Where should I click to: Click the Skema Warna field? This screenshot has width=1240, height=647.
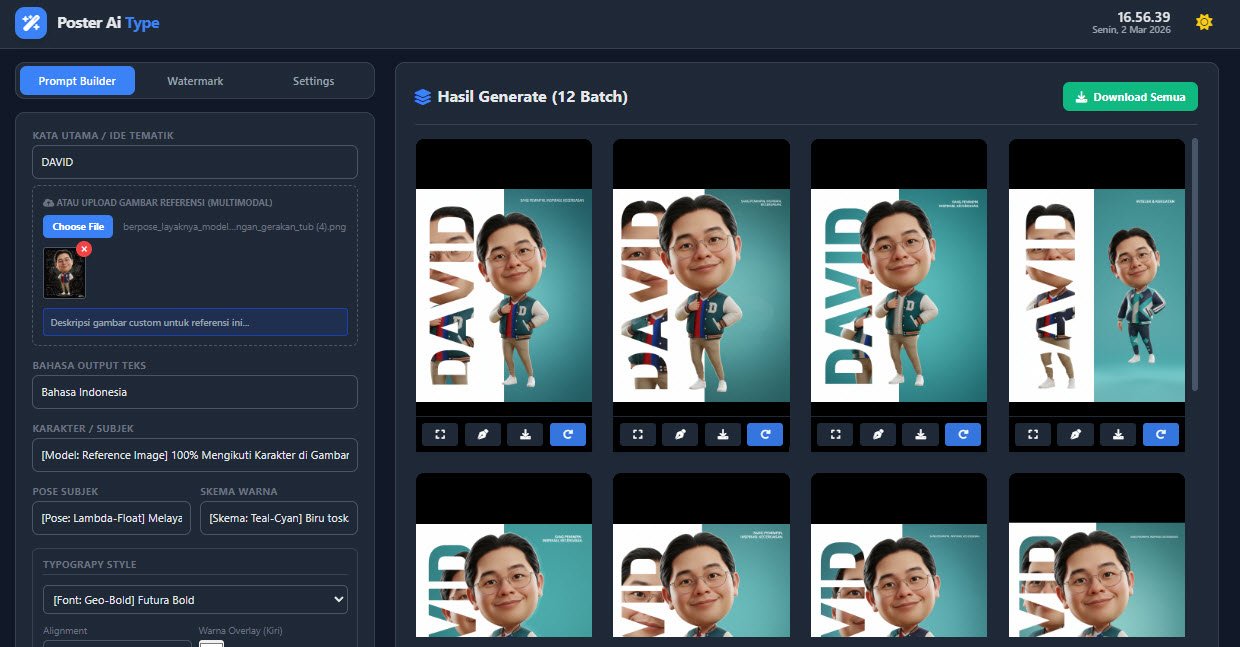click(279, 518)
